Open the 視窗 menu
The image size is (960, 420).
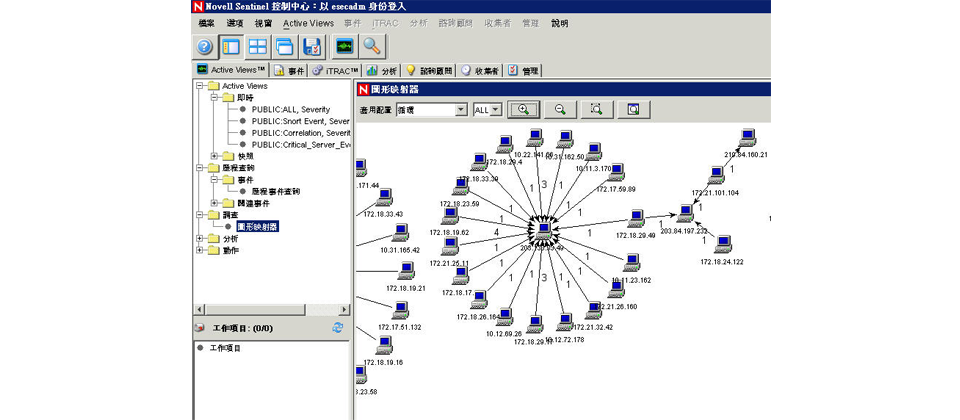(263, 23)
